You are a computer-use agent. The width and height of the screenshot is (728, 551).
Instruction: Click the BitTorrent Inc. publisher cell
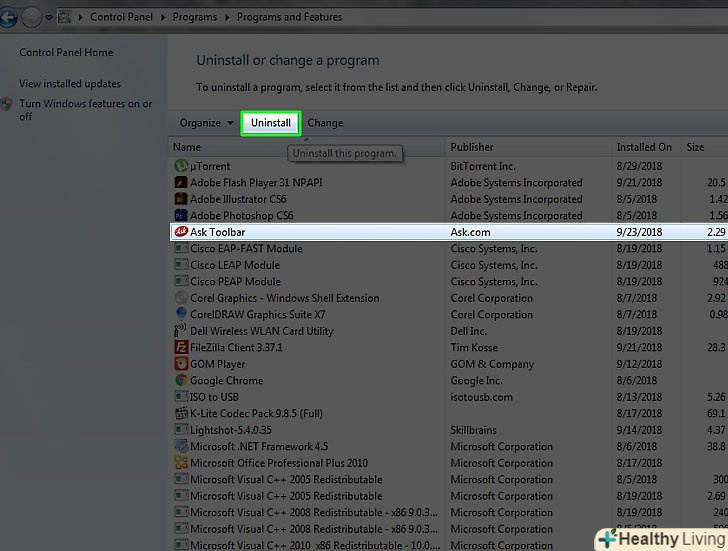(483, 166)
